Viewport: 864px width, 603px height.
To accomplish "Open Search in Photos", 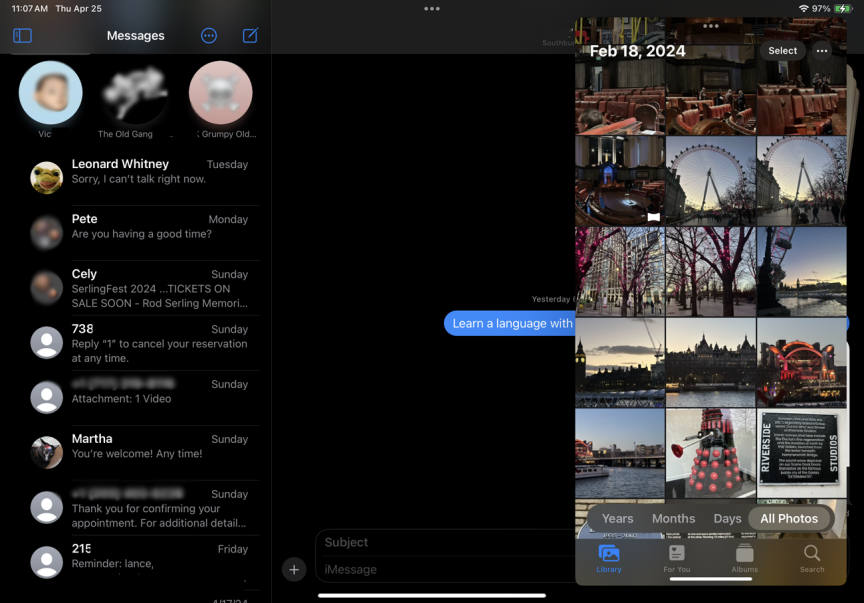I will (812, 558).
